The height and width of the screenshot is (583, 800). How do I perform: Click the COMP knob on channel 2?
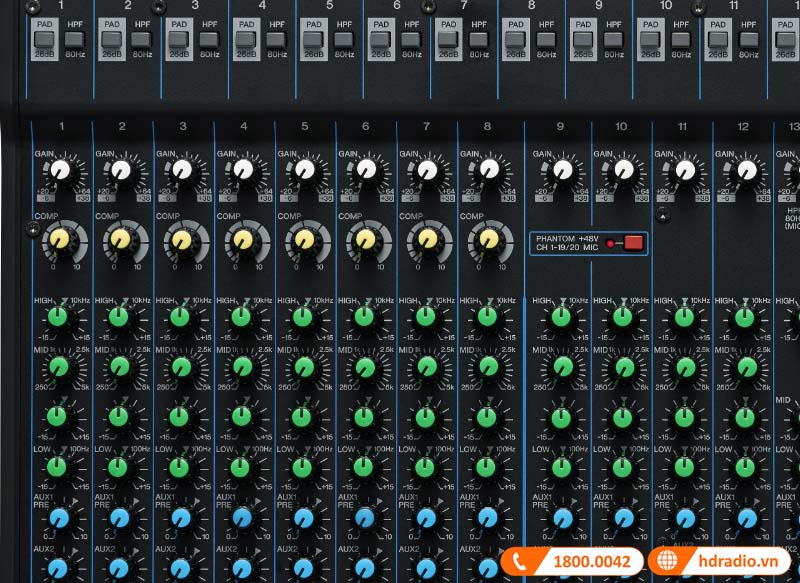click(120, 240)
